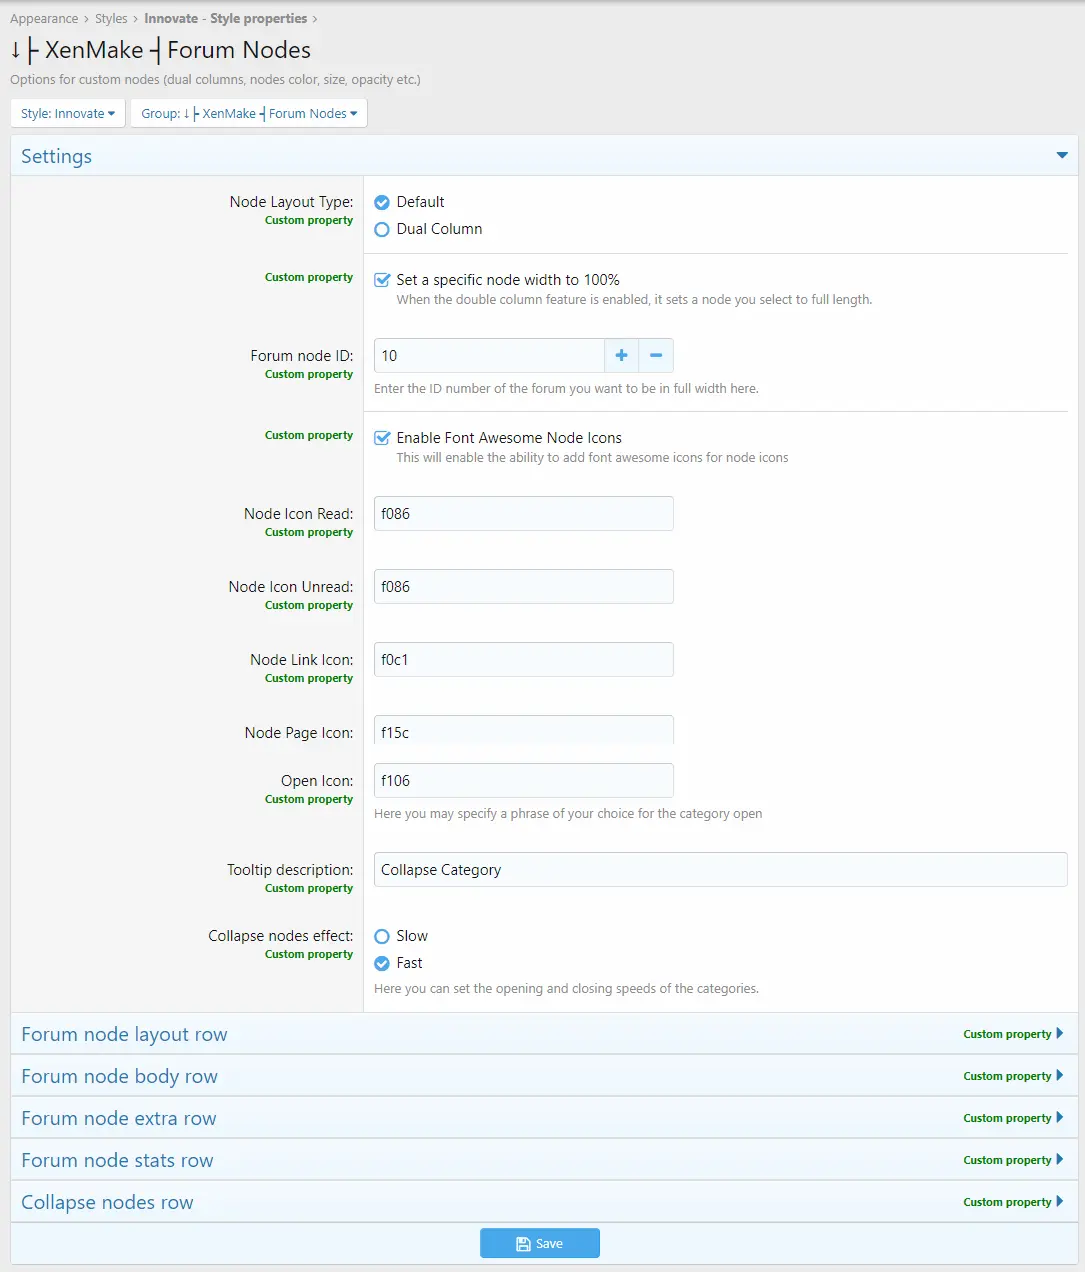Click the Node Link Icon field

click(x=523, y=660)
